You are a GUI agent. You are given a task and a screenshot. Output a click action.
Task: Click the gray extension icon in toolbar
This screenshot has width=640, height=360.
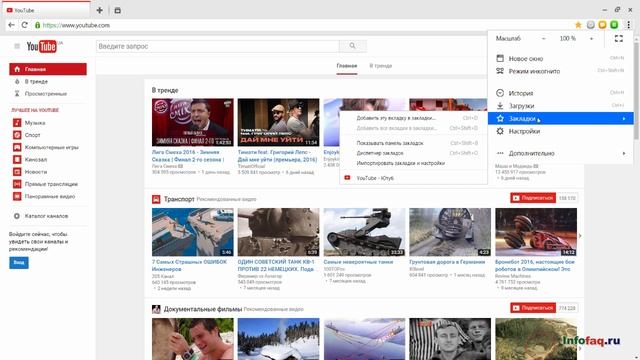(591, 25)
